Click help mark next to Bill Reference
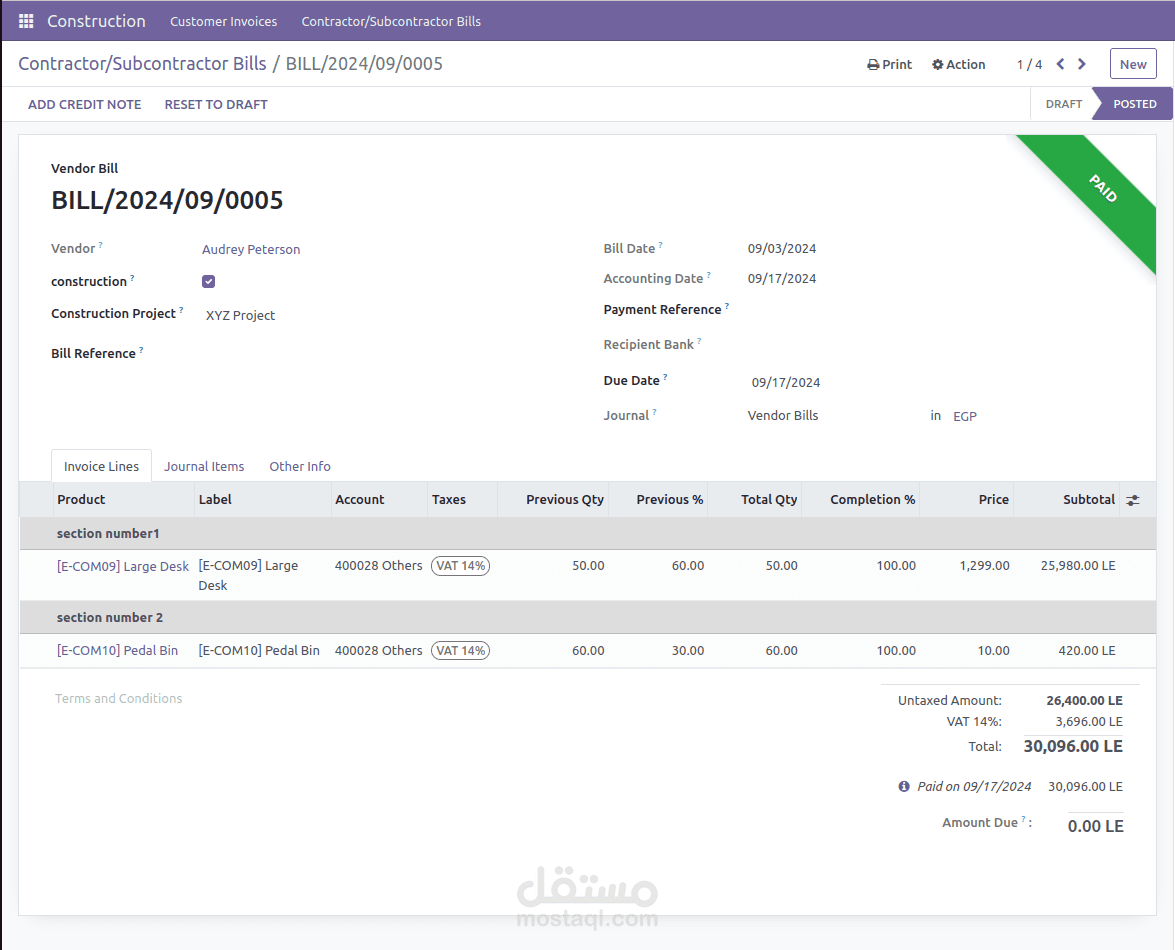1175x950 pixels. 141,349
